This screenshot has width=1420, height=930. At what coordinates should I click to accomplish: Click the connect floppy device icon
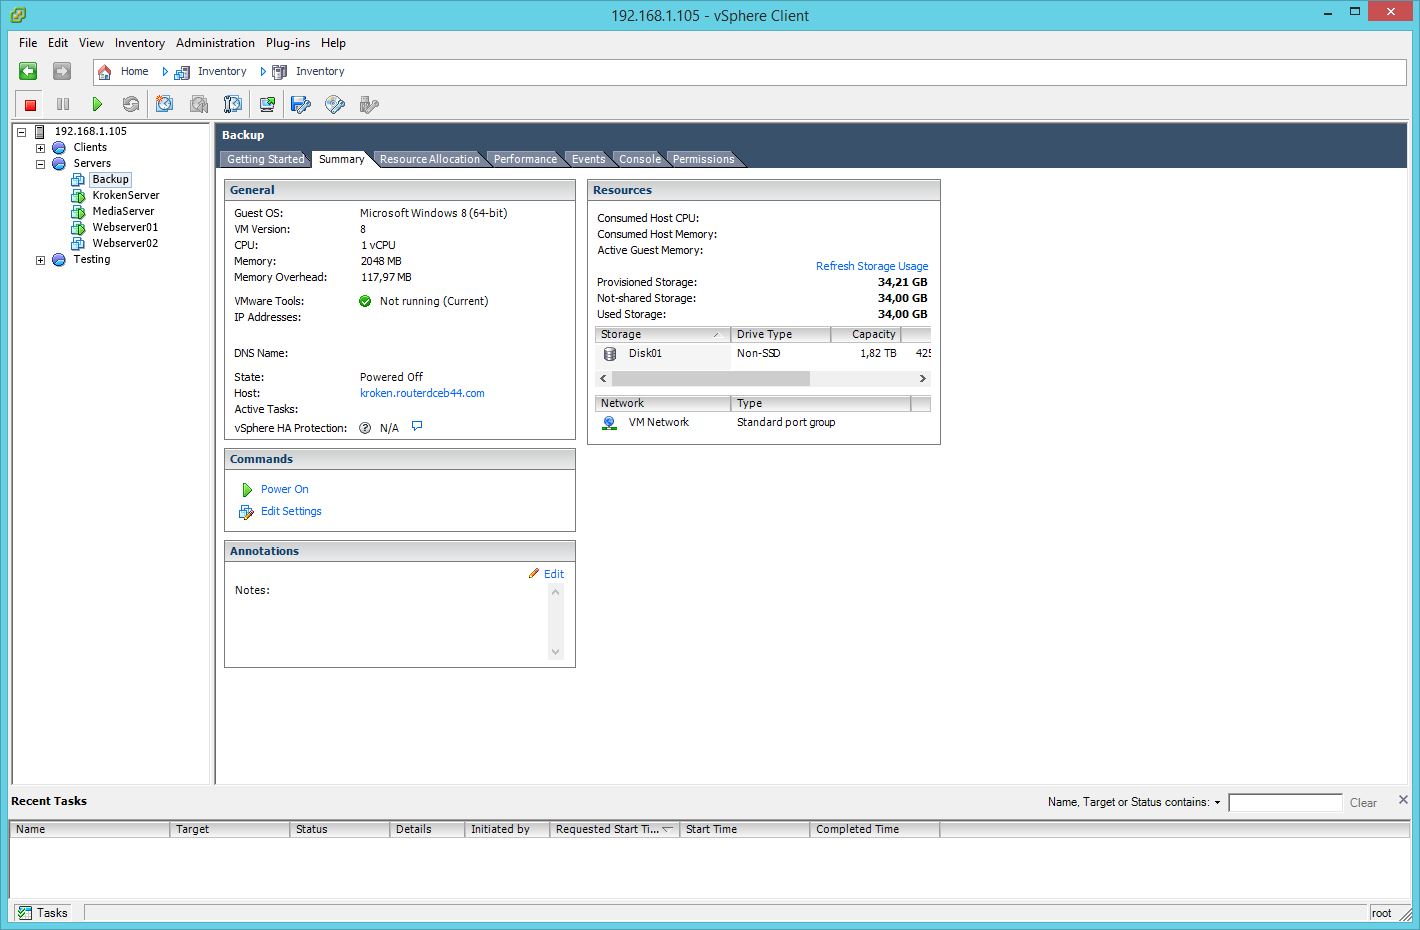(x=301, y=104)
